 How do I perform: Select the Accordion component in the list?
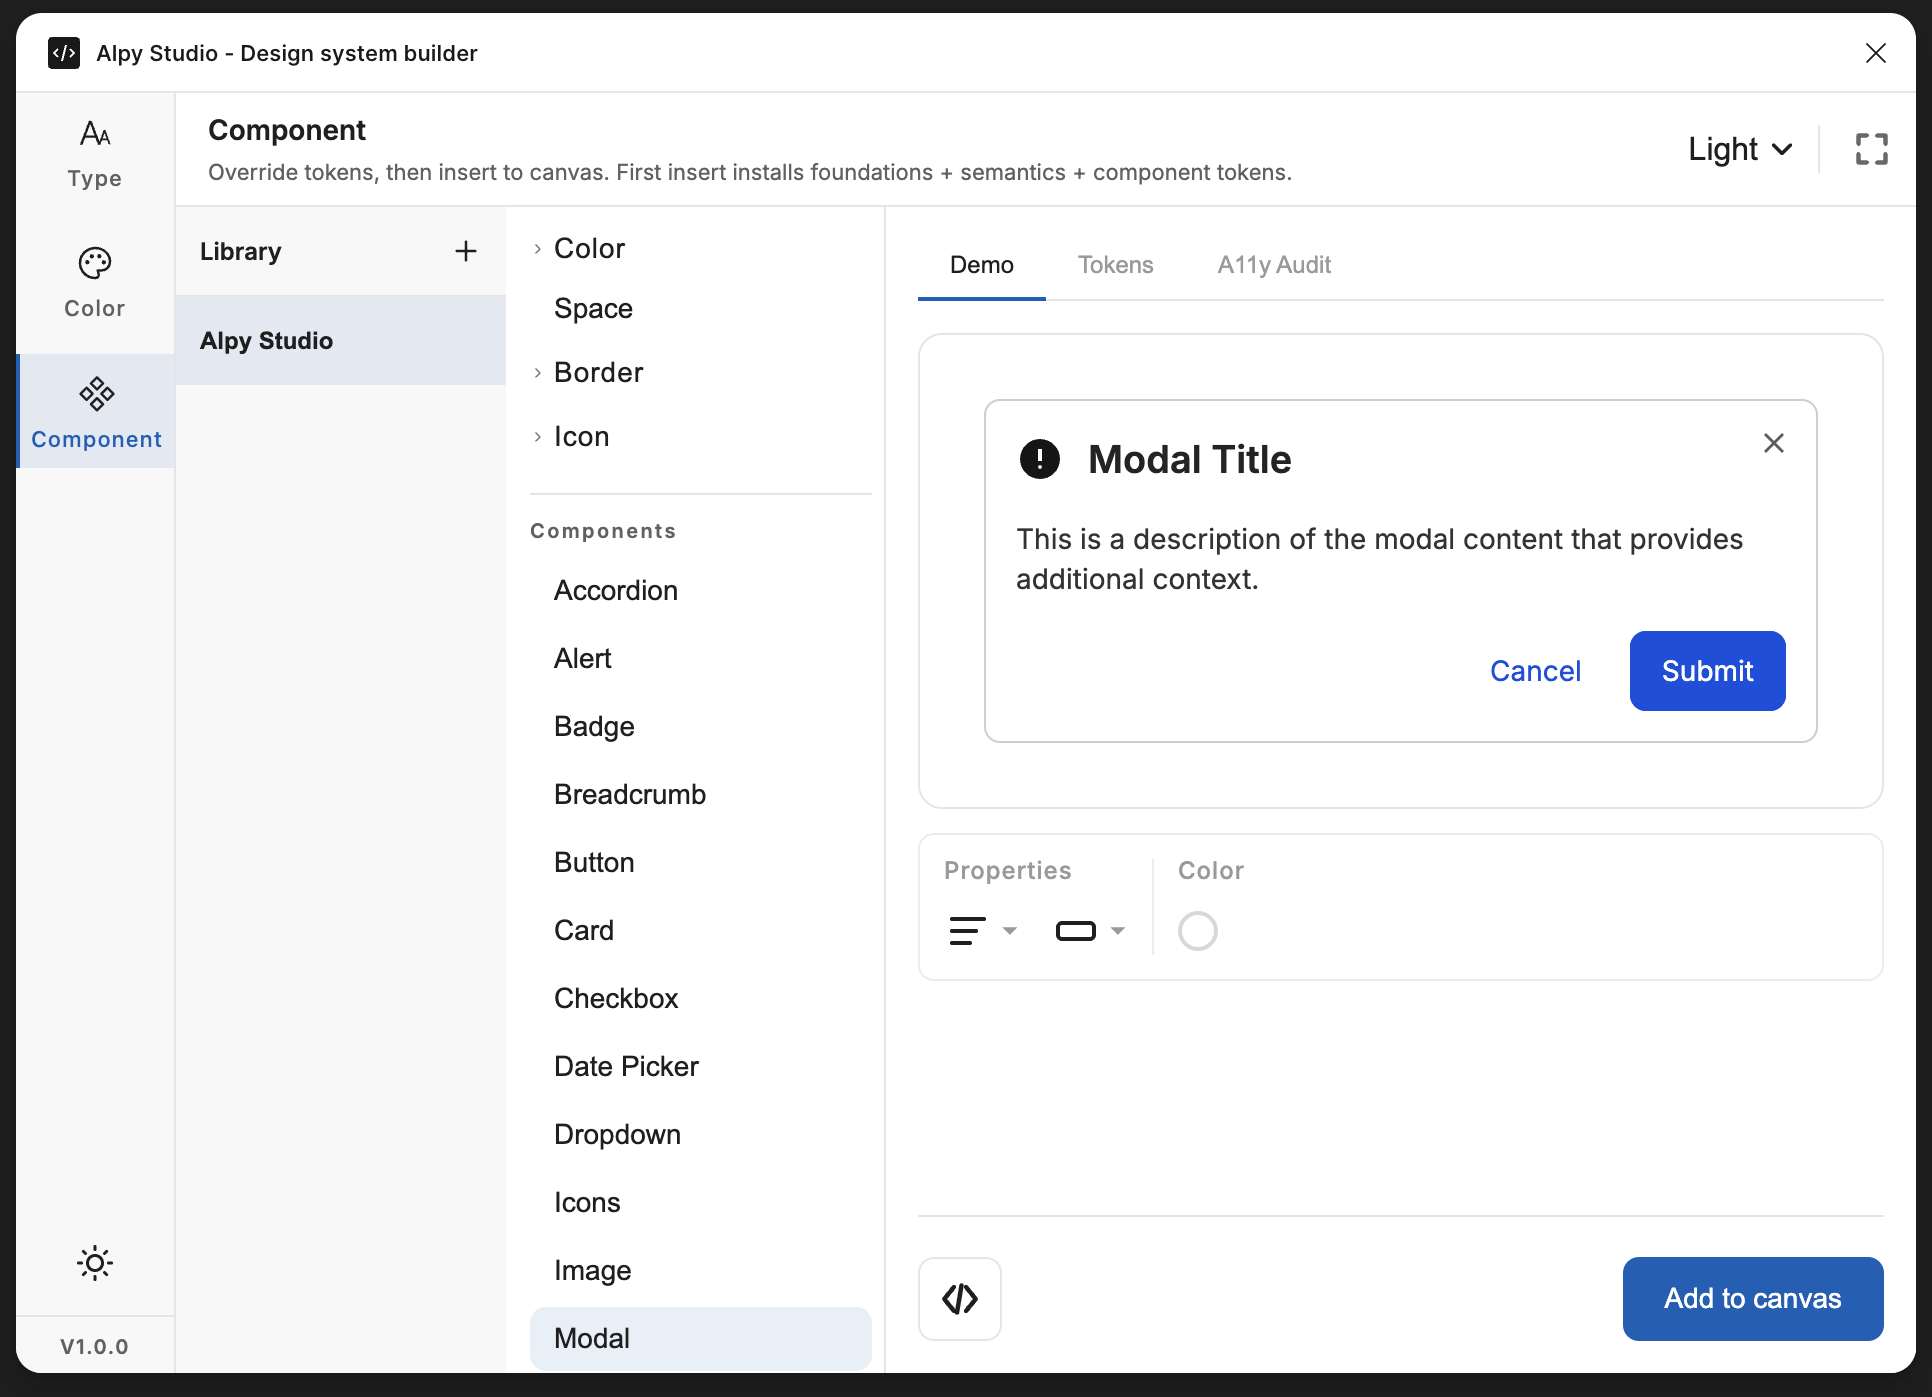616,590
